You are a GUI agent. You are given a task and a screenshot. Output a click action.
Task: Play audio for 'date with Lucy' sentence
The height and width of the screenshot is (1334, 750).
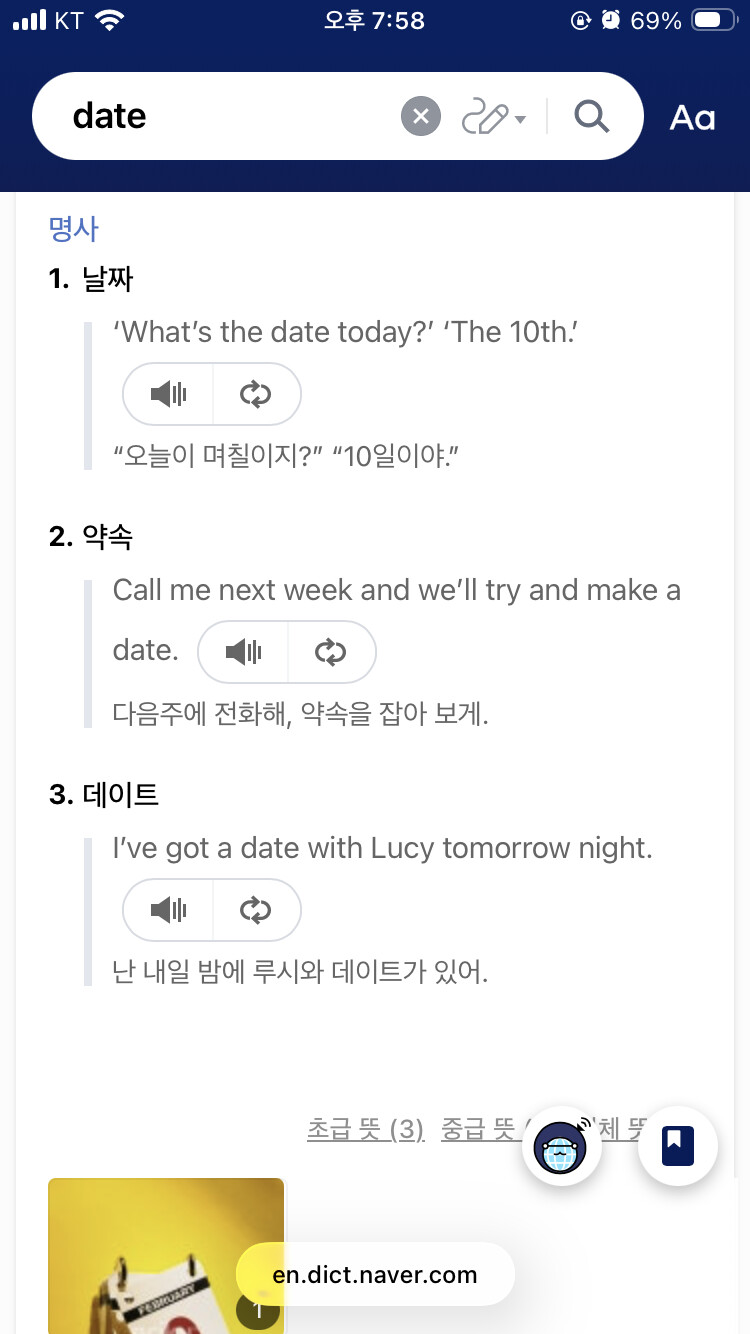point(168,910)
